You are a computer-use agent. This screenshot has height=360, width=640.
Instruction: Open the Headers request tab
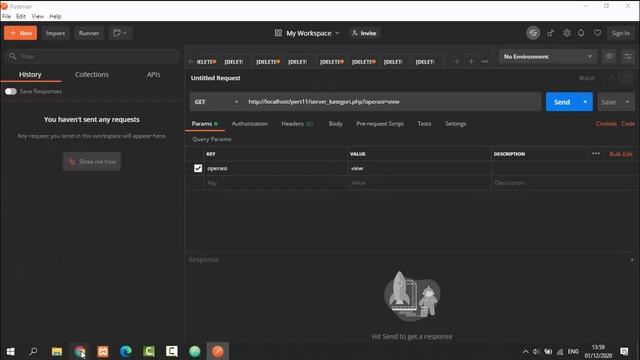click(x=297, y=124)
